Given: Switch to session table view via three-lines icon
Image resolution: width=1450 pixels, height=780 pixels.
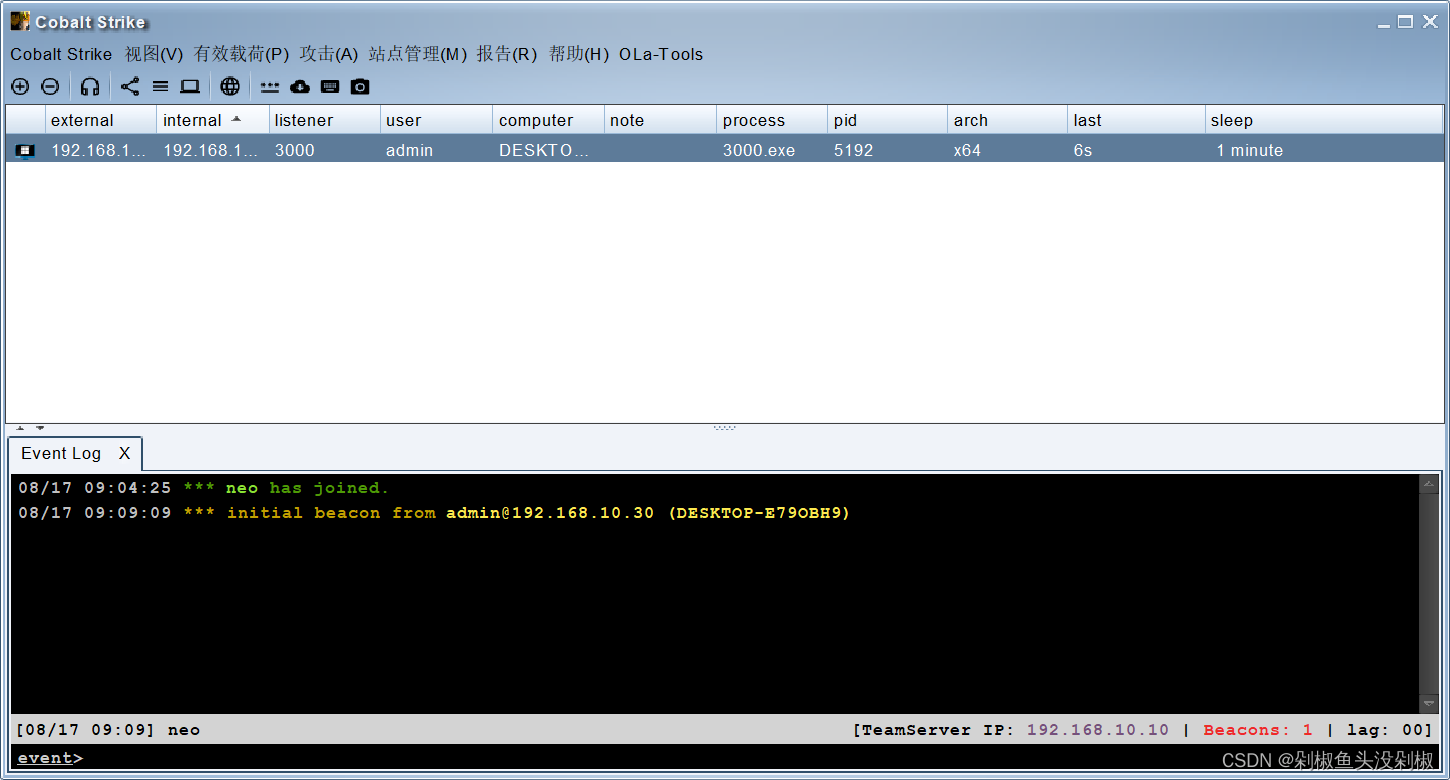Looking at the screenshot, I should click(x=160, y=87).
